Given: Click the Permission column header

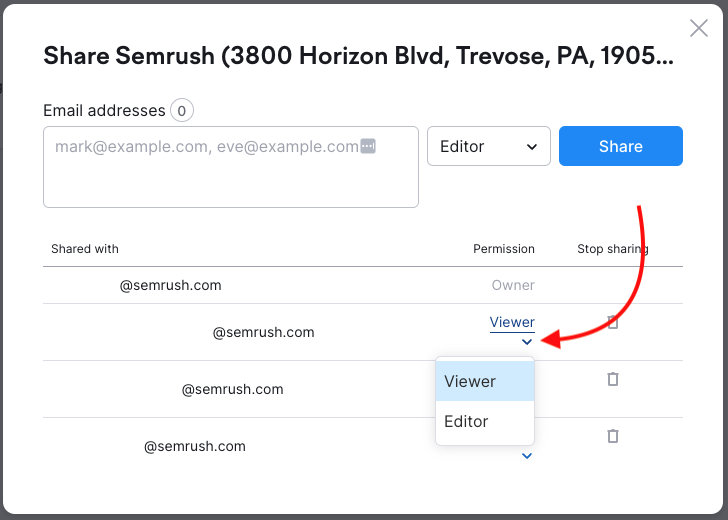Looking at the screenshot, I should tap(504, 249).
